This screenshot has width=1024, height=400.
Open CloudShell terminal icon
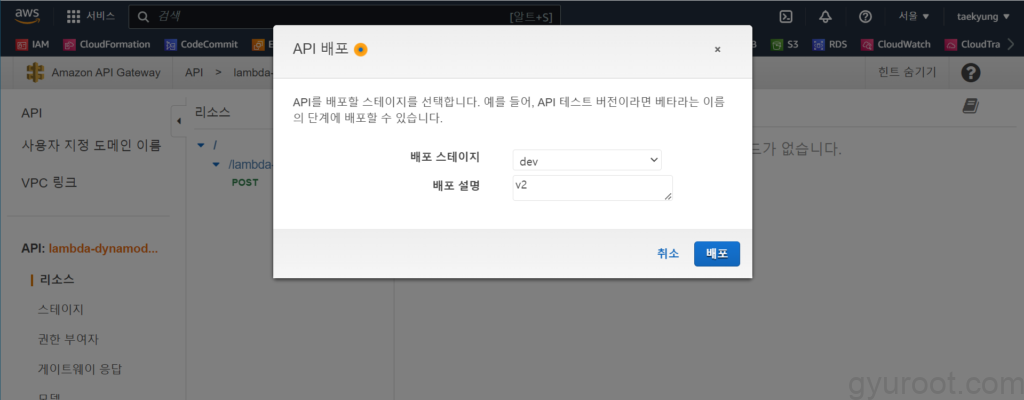(786, 17)
